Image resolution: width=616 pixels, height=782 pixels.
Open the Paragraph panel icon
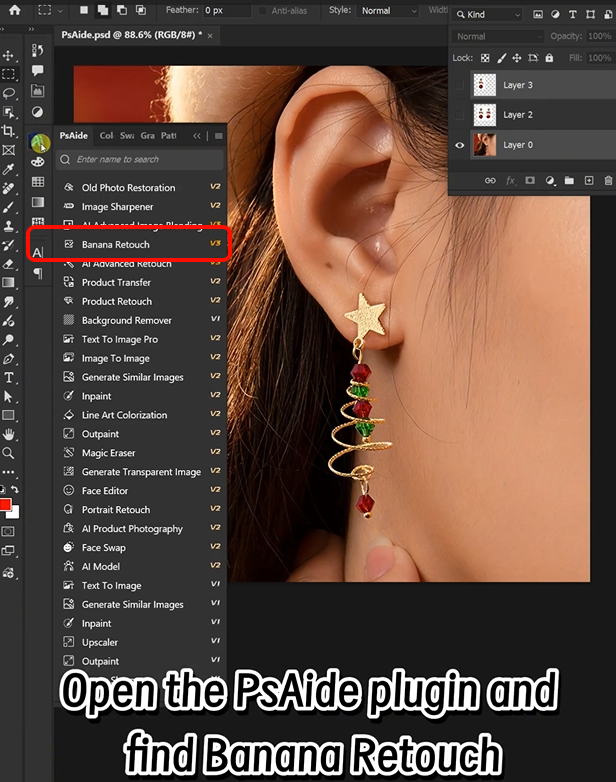pyautogui.click(x=38, y=273)
